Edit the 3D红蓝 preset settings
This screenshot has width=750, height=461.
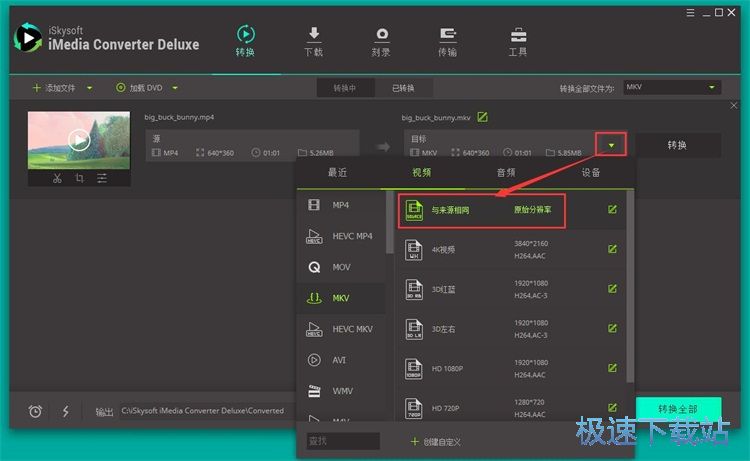tap(612, 289)
